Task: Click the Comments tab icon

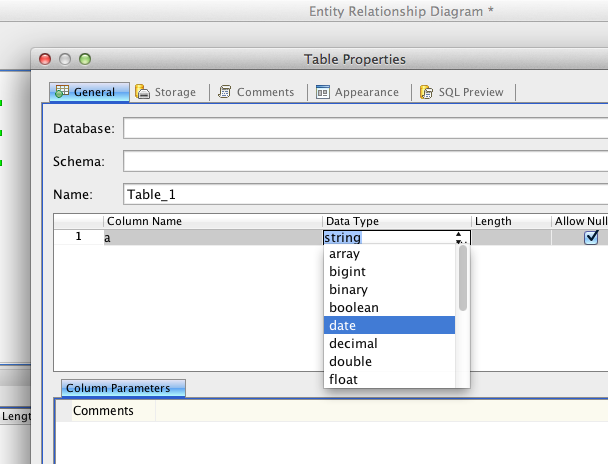Action: tap(226, 92)
